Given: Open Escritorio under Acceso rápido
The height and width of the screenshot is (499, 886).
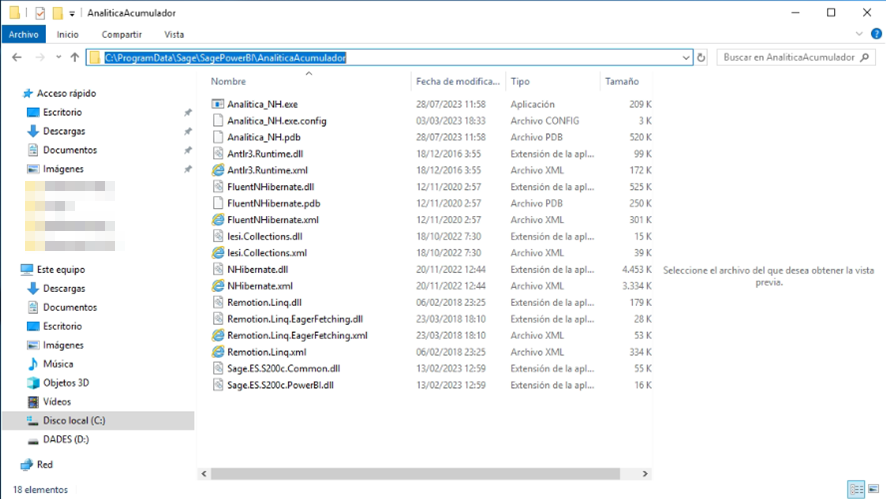Looking at the screenshot, I should [x=62, y=112].
